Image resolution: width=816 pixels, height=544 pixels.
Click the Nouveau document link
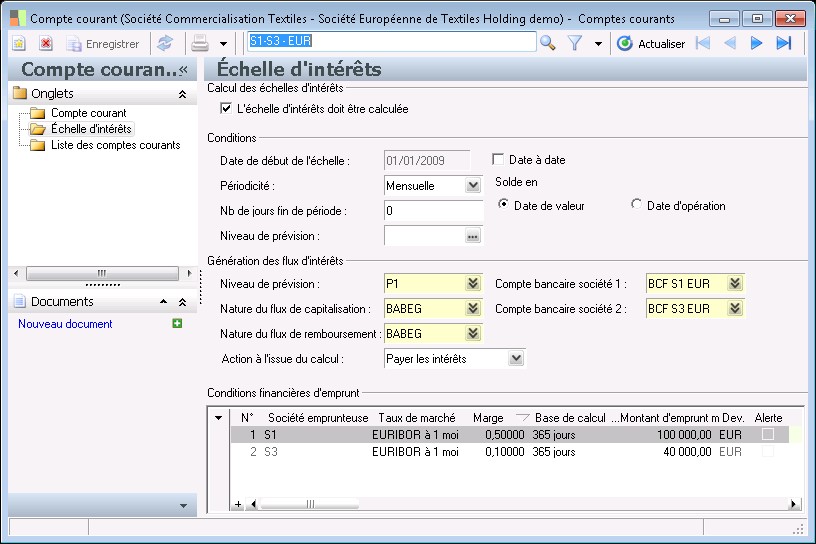65,324
